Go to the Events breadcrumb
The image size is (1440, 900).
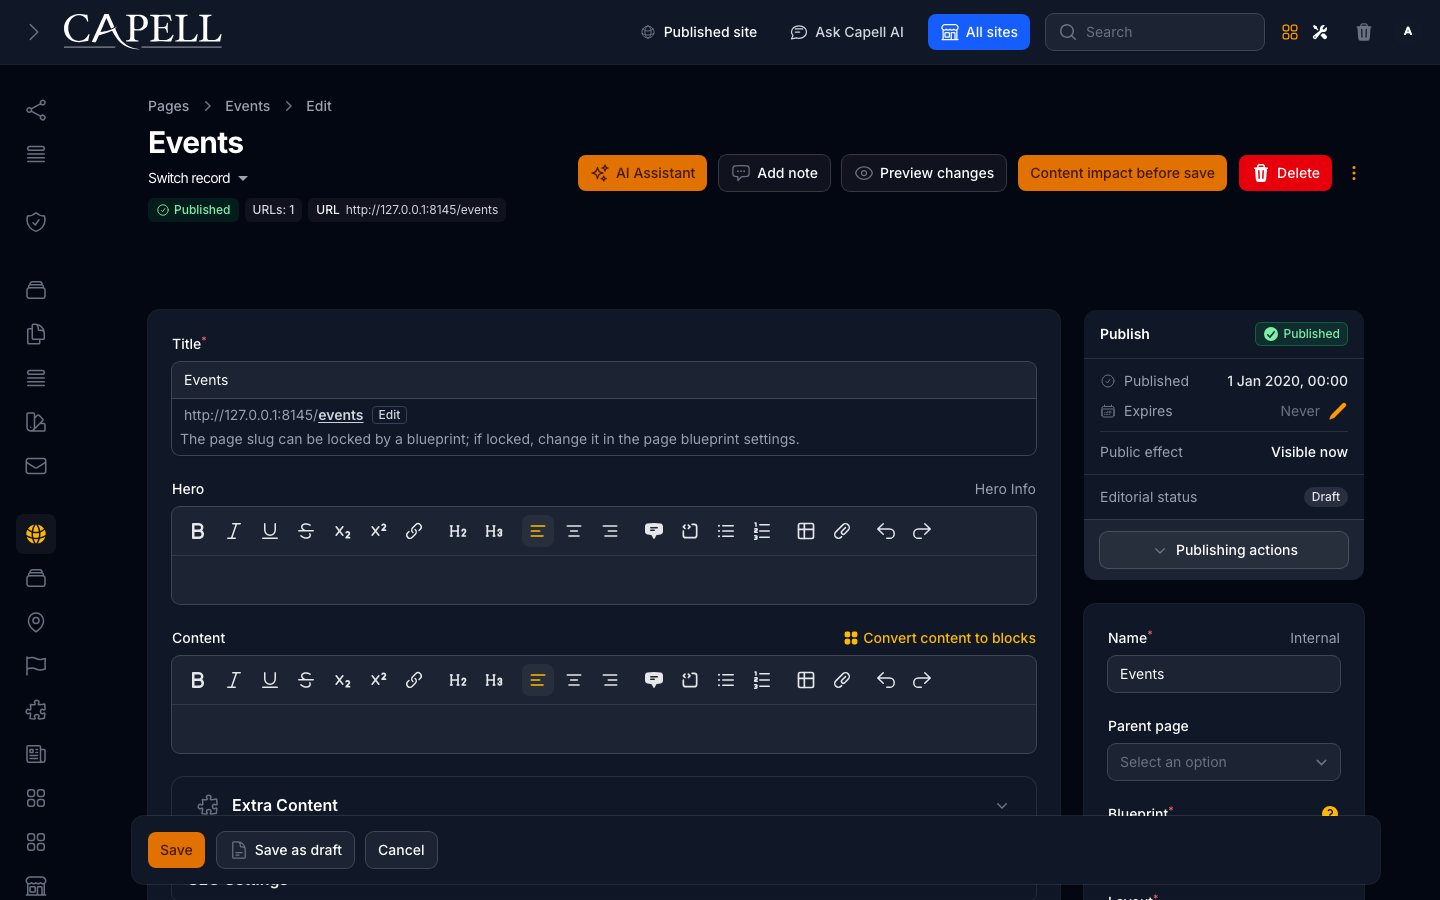tap(247, 106)
